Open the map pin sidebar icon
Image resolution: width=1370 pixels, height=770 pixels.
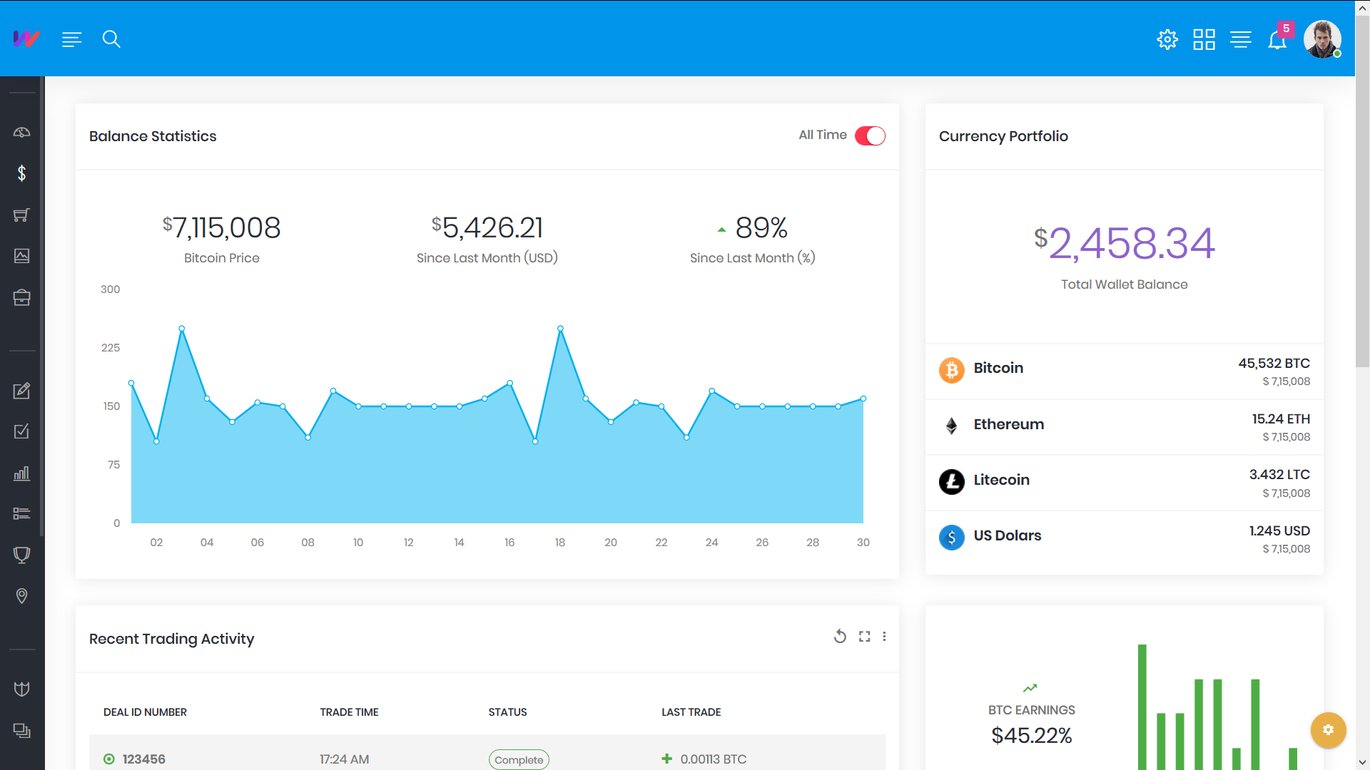tap(22, 596)
